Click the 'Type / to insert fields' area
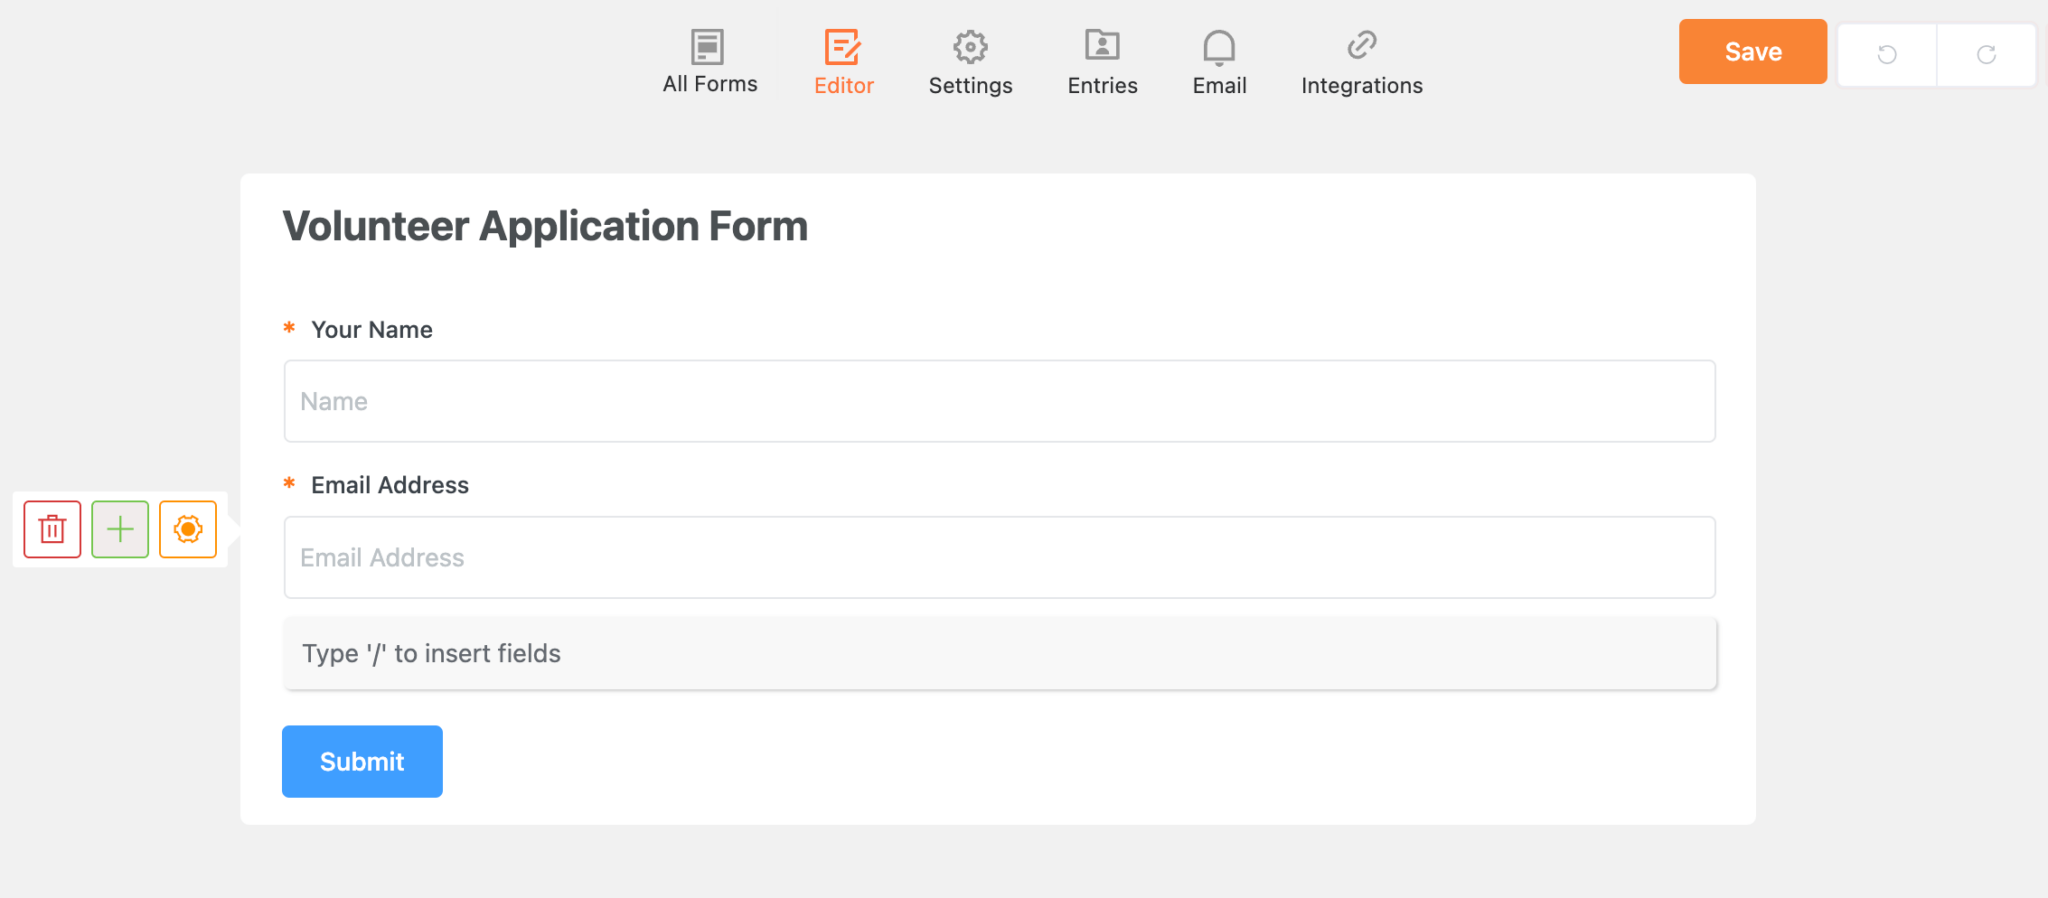Image resolution: width=2048 pixels, height=898 pixels. point(998,653)
